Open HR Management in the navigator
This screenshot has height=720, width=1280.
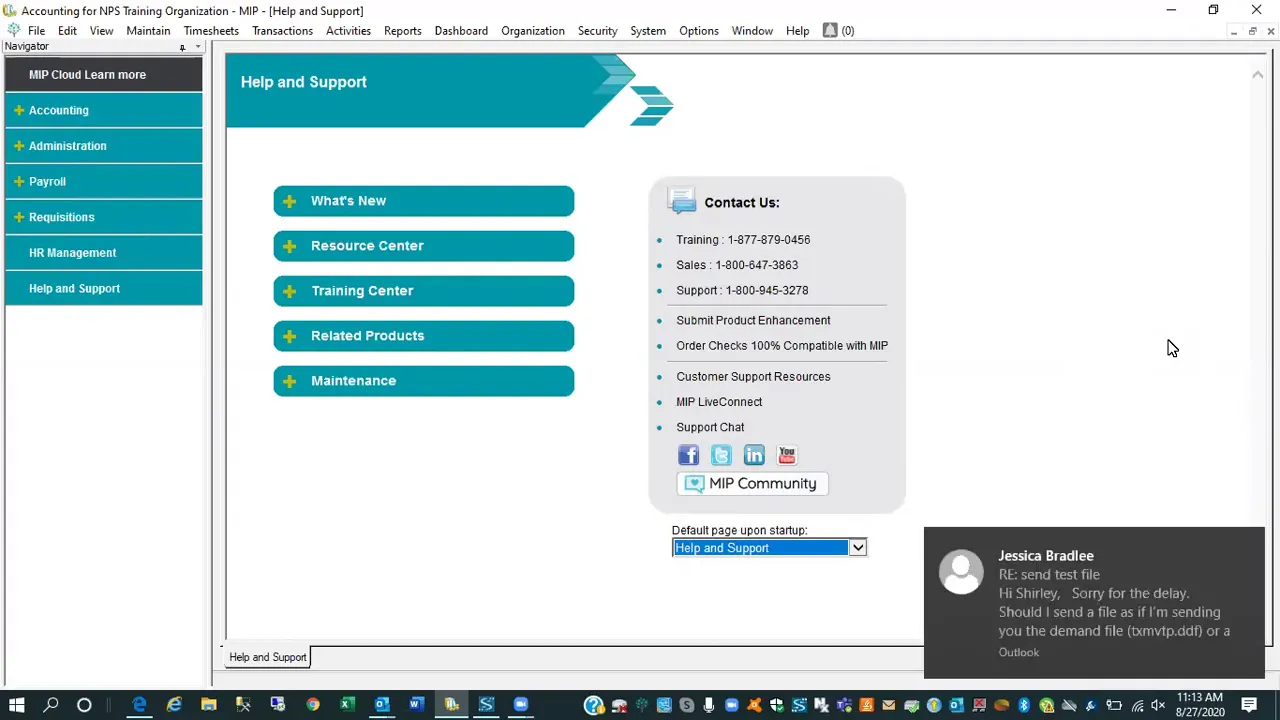[x=104, y=253]
